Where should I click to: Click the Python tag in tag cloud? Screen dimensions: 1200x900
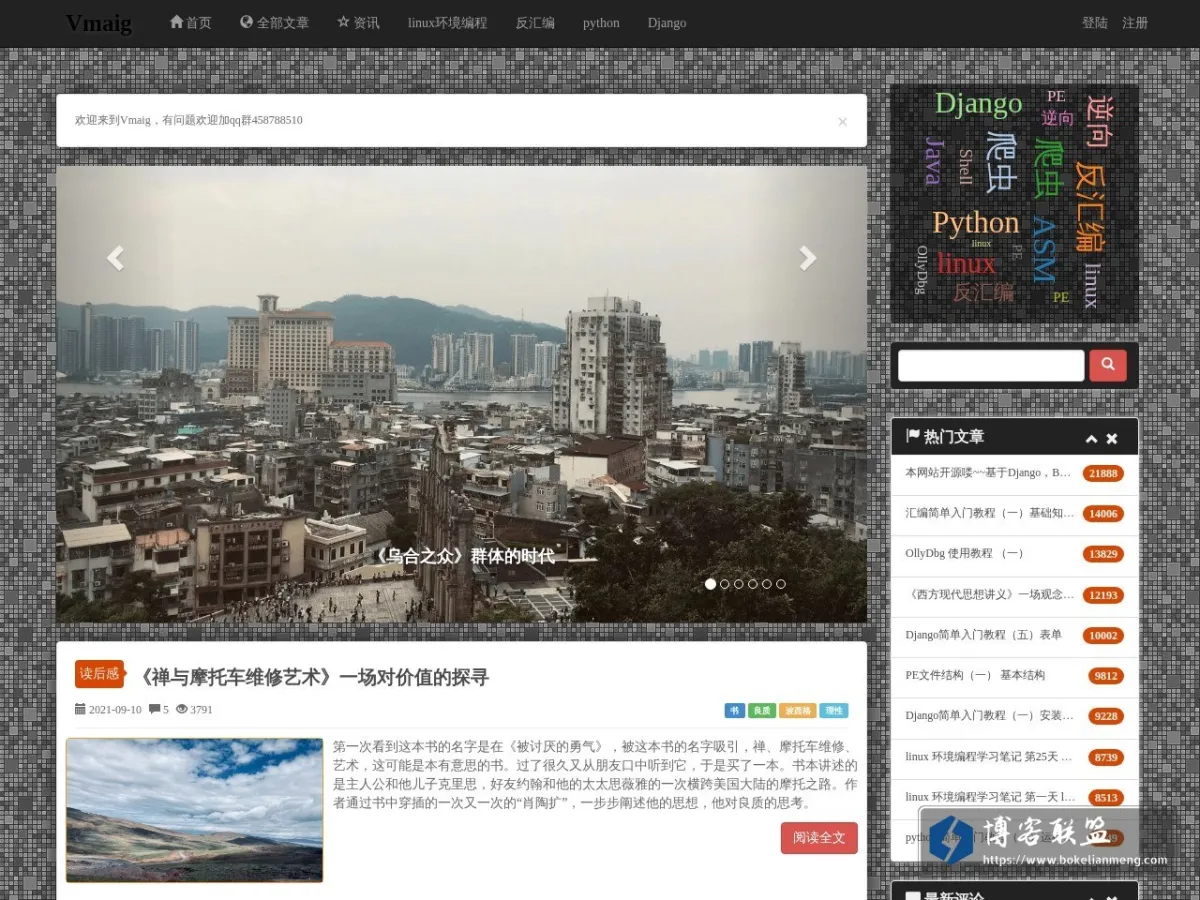(976, 222)
